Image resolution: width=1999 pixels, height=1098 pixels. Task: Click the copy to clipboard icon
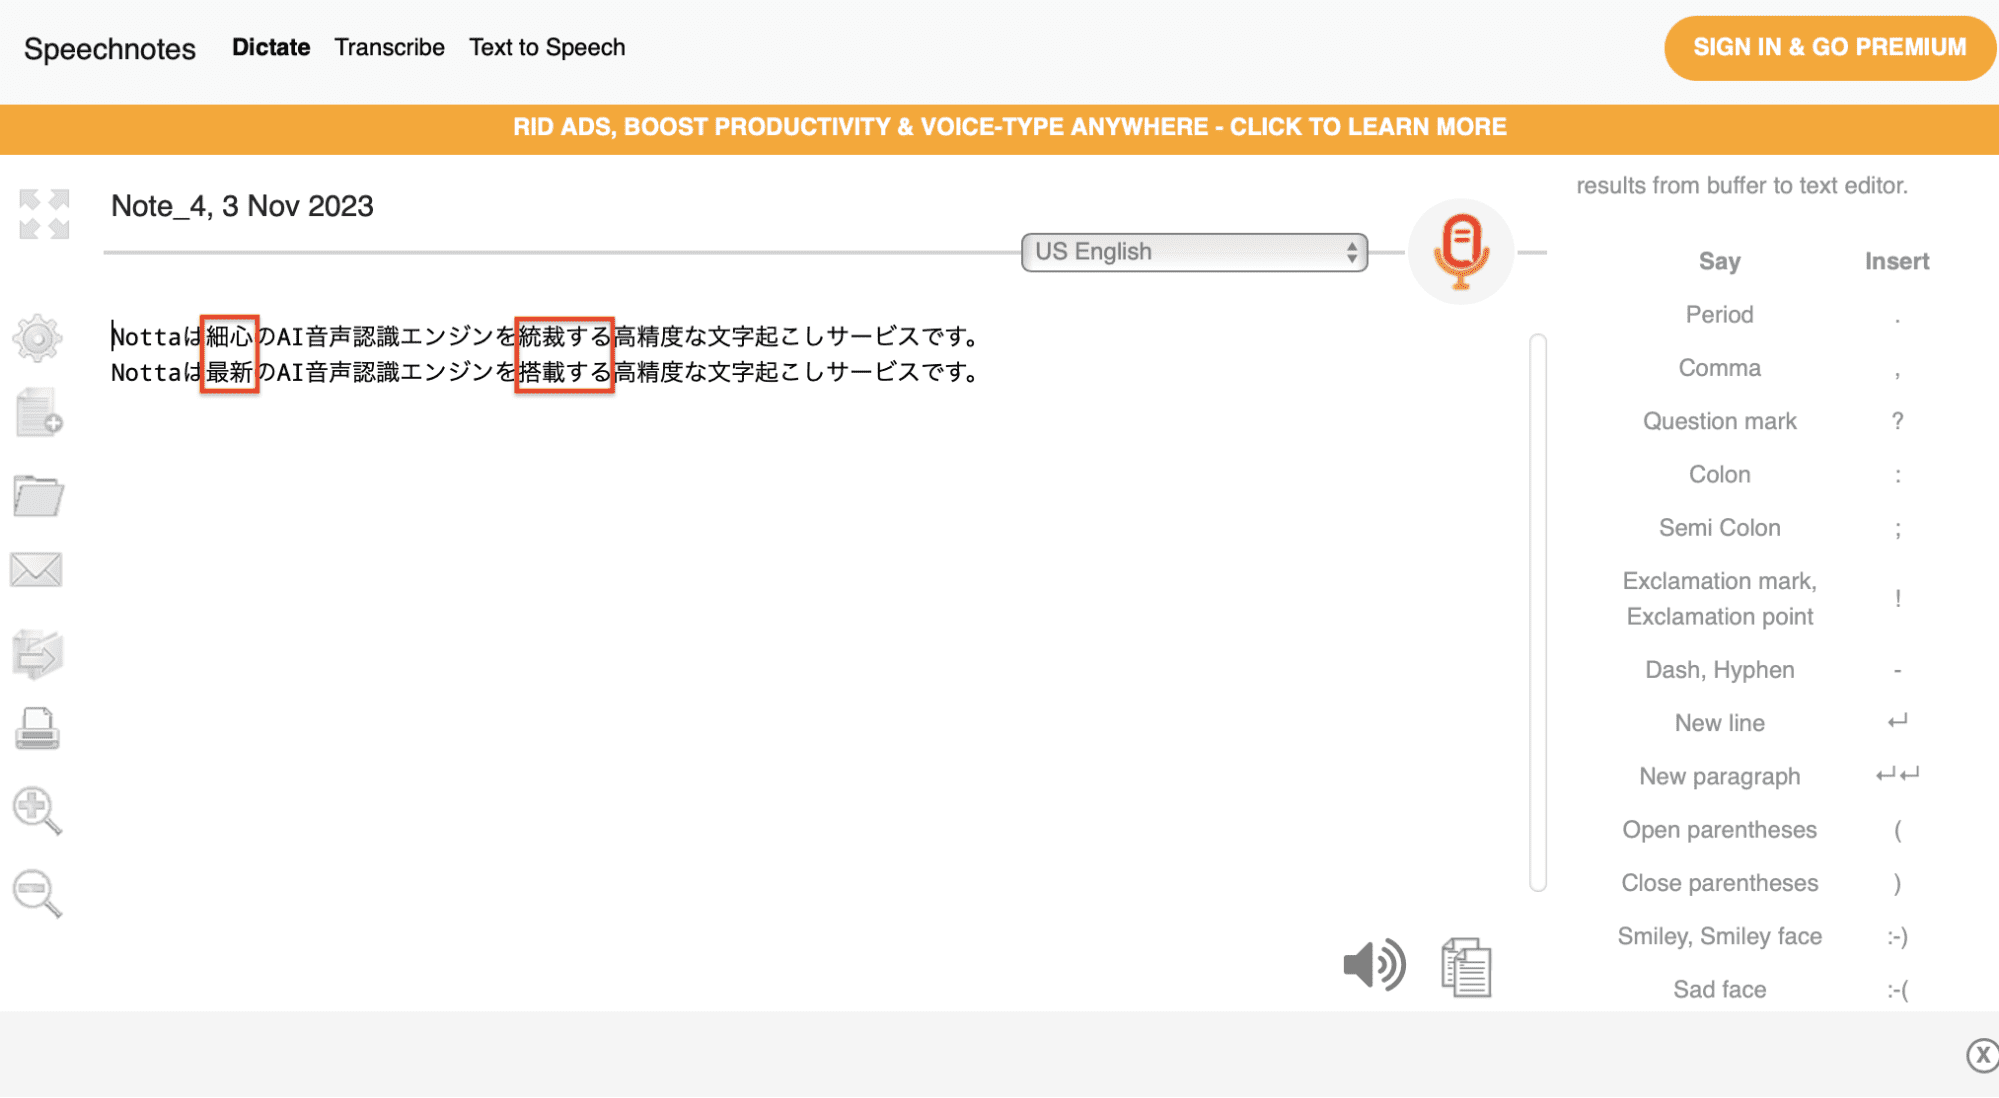(x=1464, y=965)
